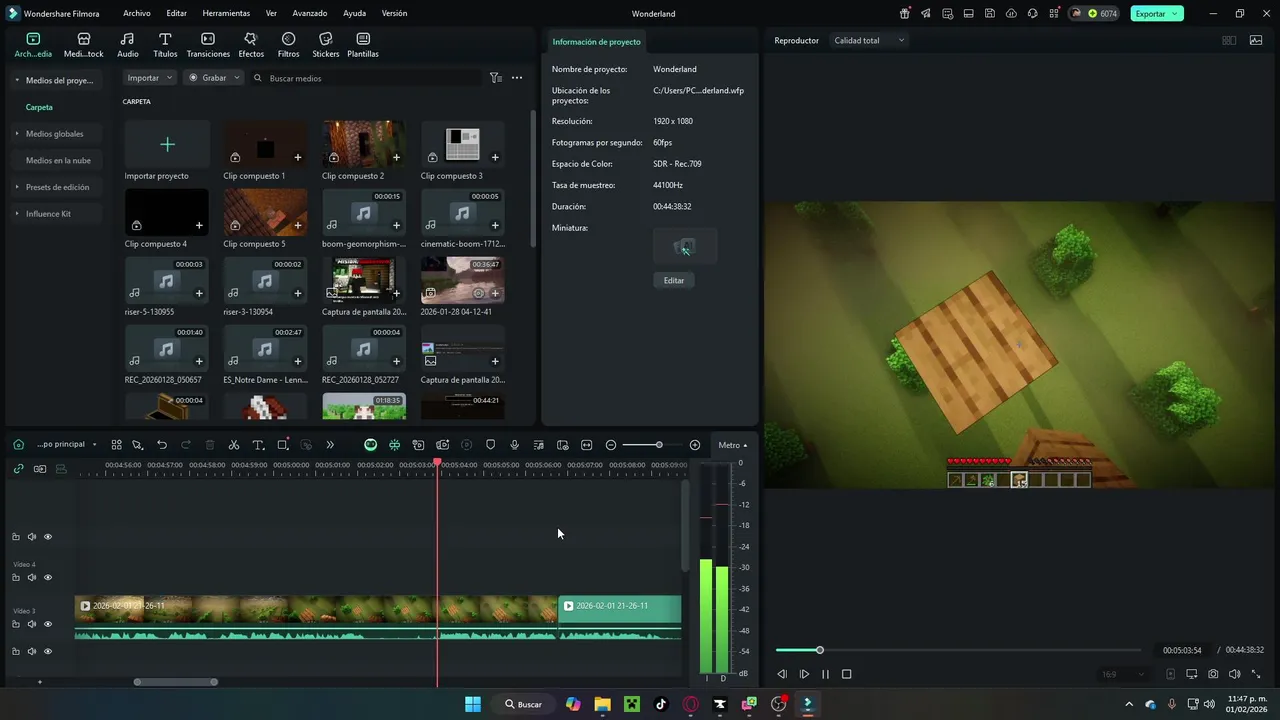1280x720 pixels.
Task: Show more timeline tools (double chevron)
Action: click(x=330, y=445)
